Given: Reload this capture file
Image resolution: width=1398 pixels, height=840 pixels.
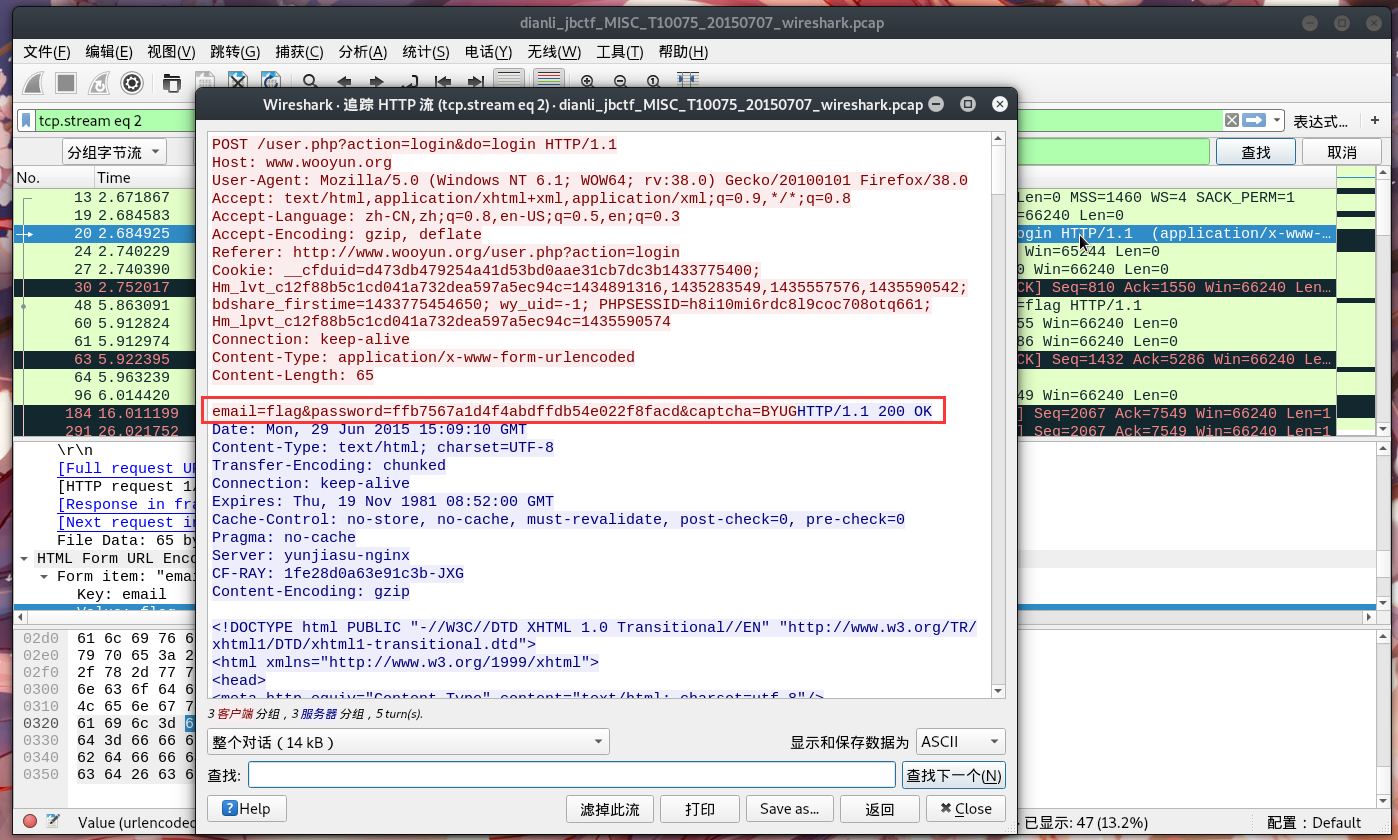Looking at the screenshot, I should 270,83.
